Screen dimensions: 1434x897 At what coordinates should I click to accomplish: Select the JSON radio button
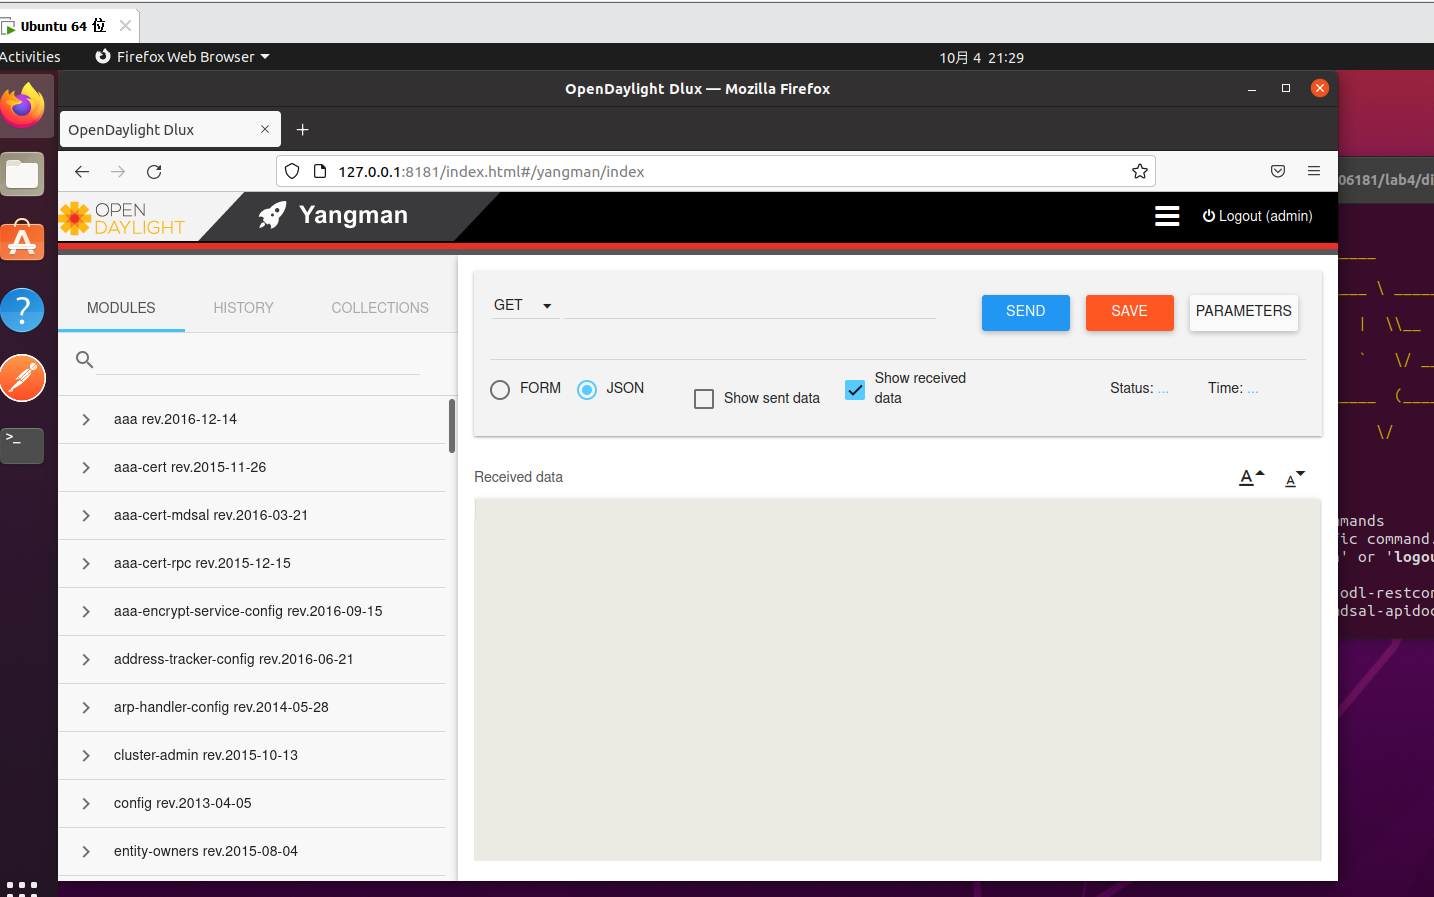pyautogui.click(x=587, y=390)
